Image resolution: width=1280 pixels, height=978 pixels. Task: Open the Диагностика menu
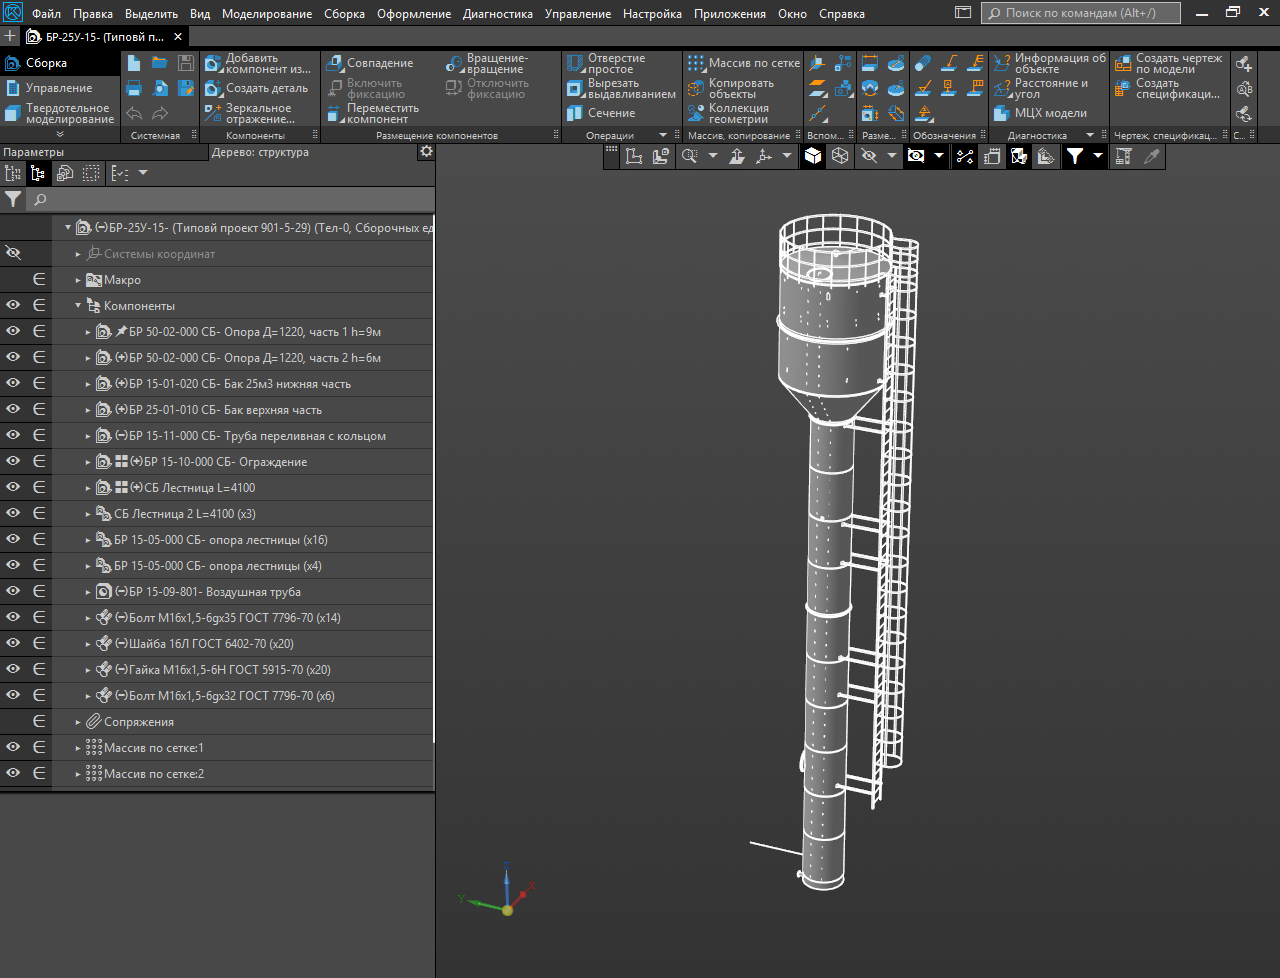tap(498, 14)
